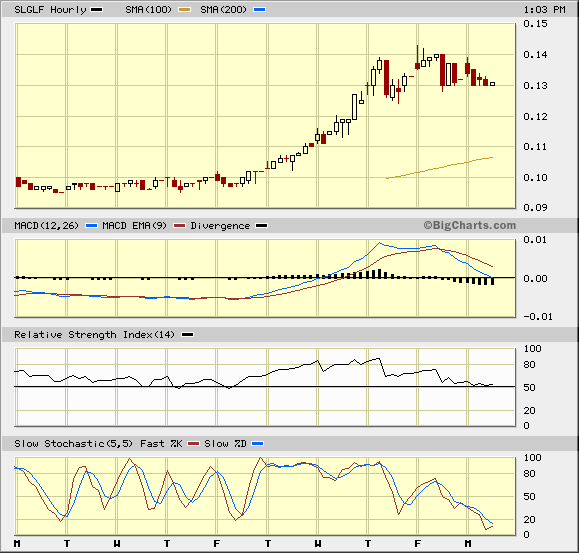Click the black Divergence legend swatch
Screen dimensions: 579x553
262,226
